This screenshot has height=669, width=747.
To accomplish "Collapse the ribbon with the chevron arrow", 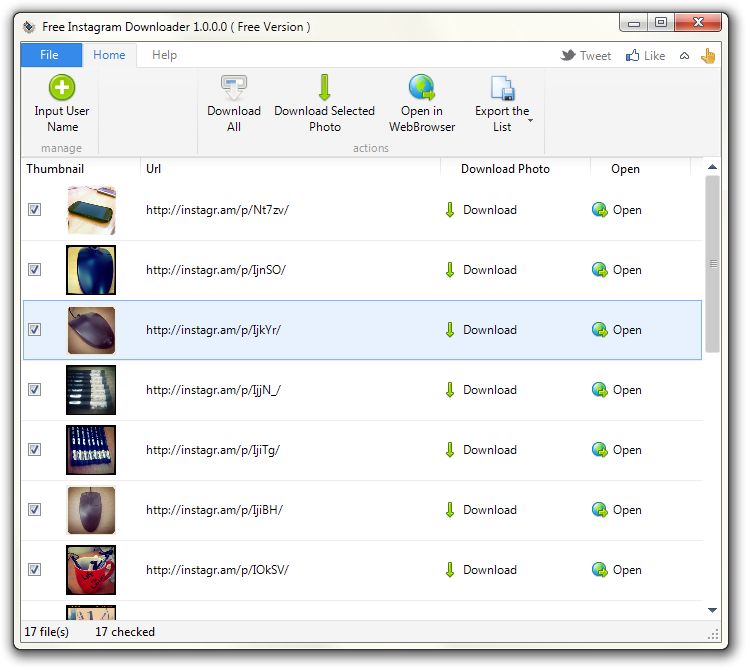I will (x=684, y=56).
